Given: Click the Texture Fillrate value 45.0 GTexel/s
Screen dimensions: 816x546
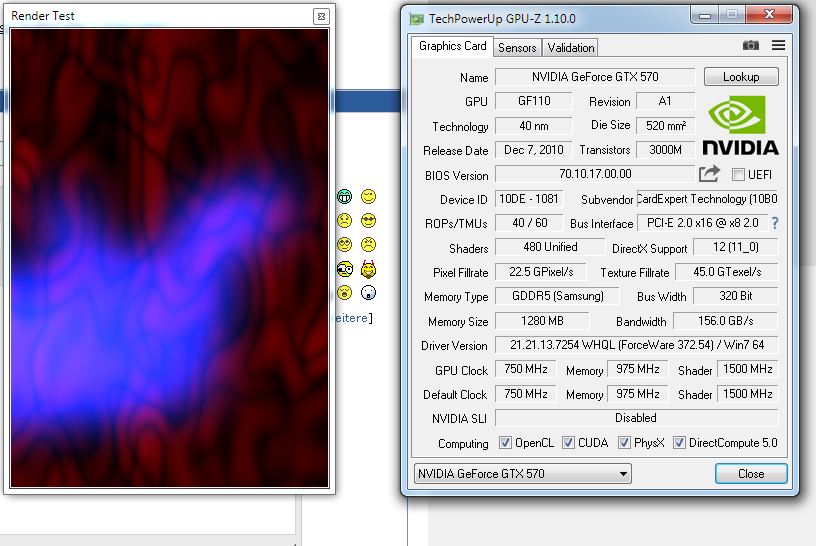Looking at the screenshot, I should tap(726, 272).
